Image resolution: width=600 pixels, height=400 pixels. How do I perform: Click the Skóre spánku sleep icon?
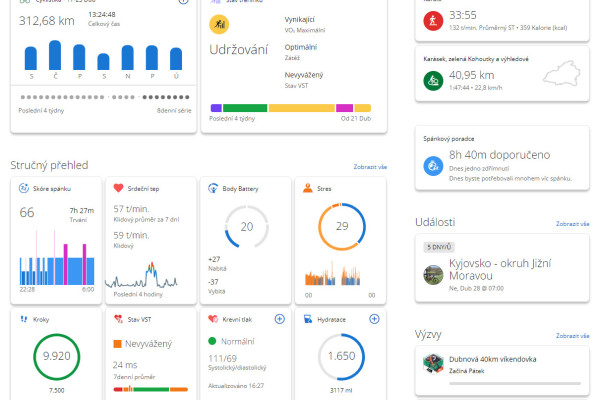coord(24,188)
